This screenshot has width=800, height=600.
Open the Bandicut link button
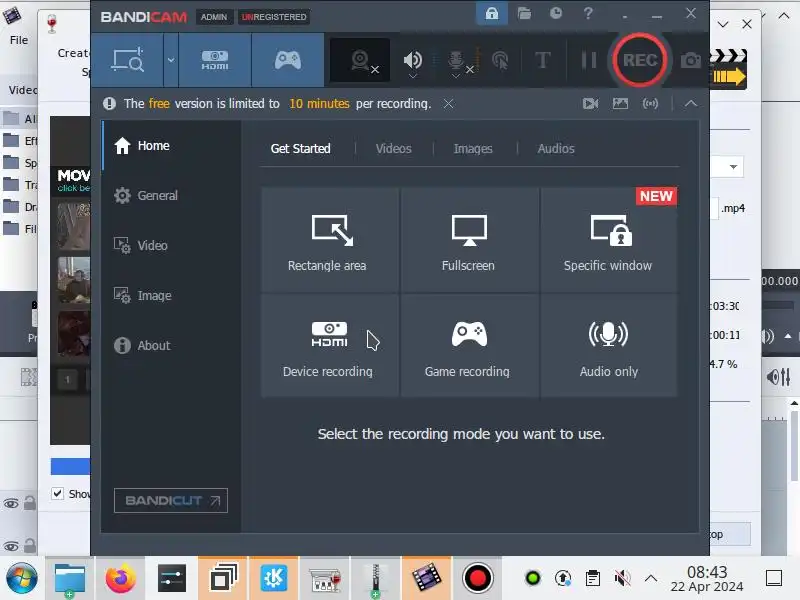[171, 501]
